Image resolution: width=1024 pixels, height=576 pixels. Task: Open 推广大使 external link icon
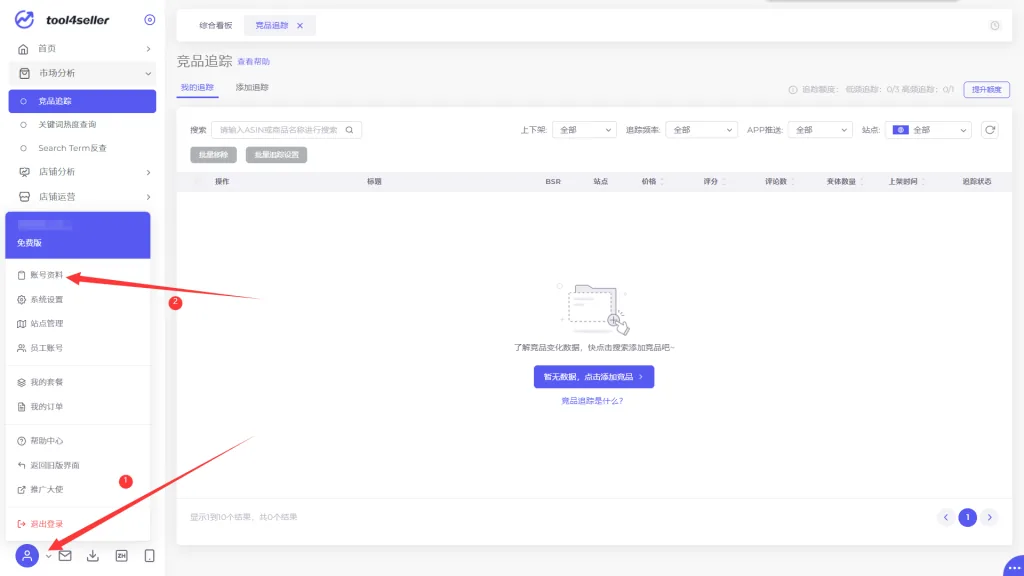(x=22, y=490)
